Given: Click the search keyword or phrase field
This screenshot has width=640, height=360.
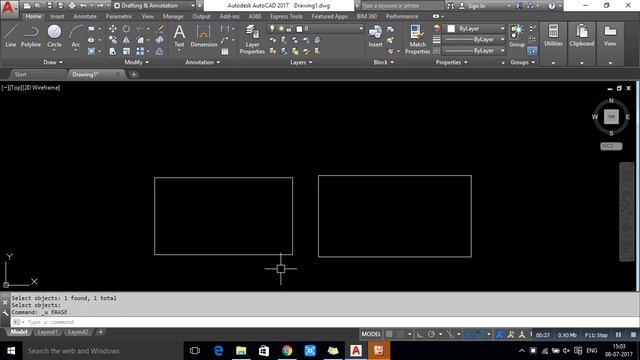Looking at the screenshot, I should [402, 6].
